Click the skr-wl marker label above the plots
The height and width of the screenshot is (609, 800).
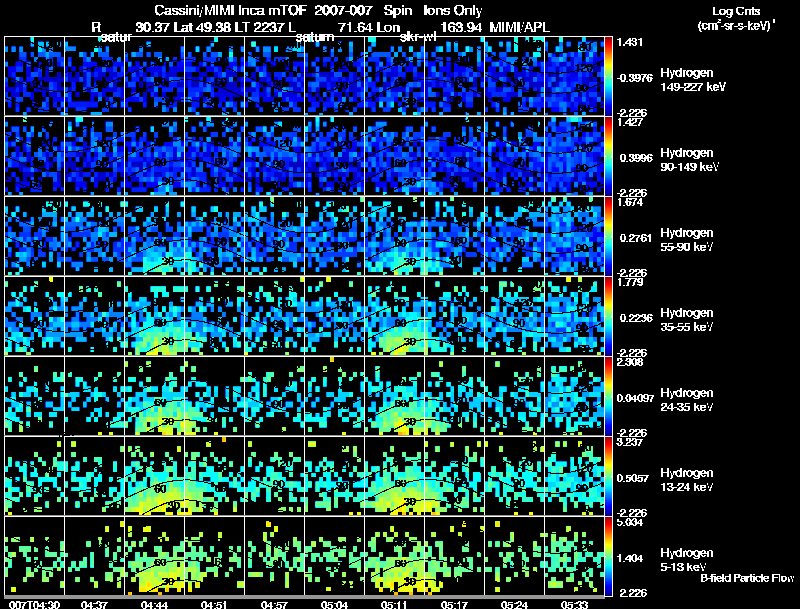coord(418,37)
